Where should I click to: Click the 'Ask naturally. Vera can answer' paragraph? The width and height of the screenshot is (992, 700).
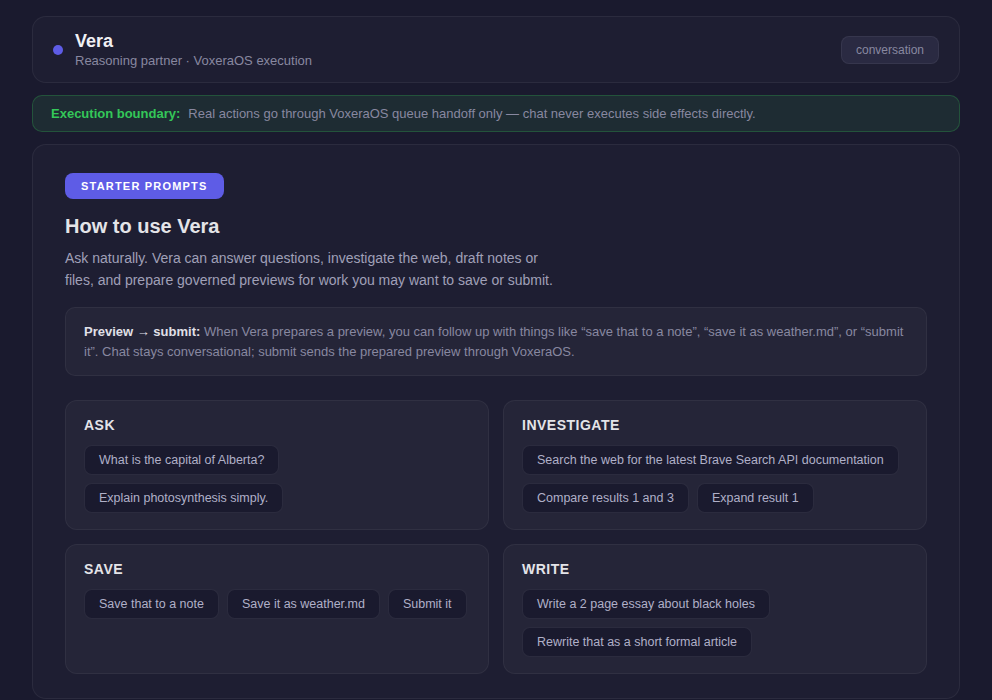[x=309, y=269]
